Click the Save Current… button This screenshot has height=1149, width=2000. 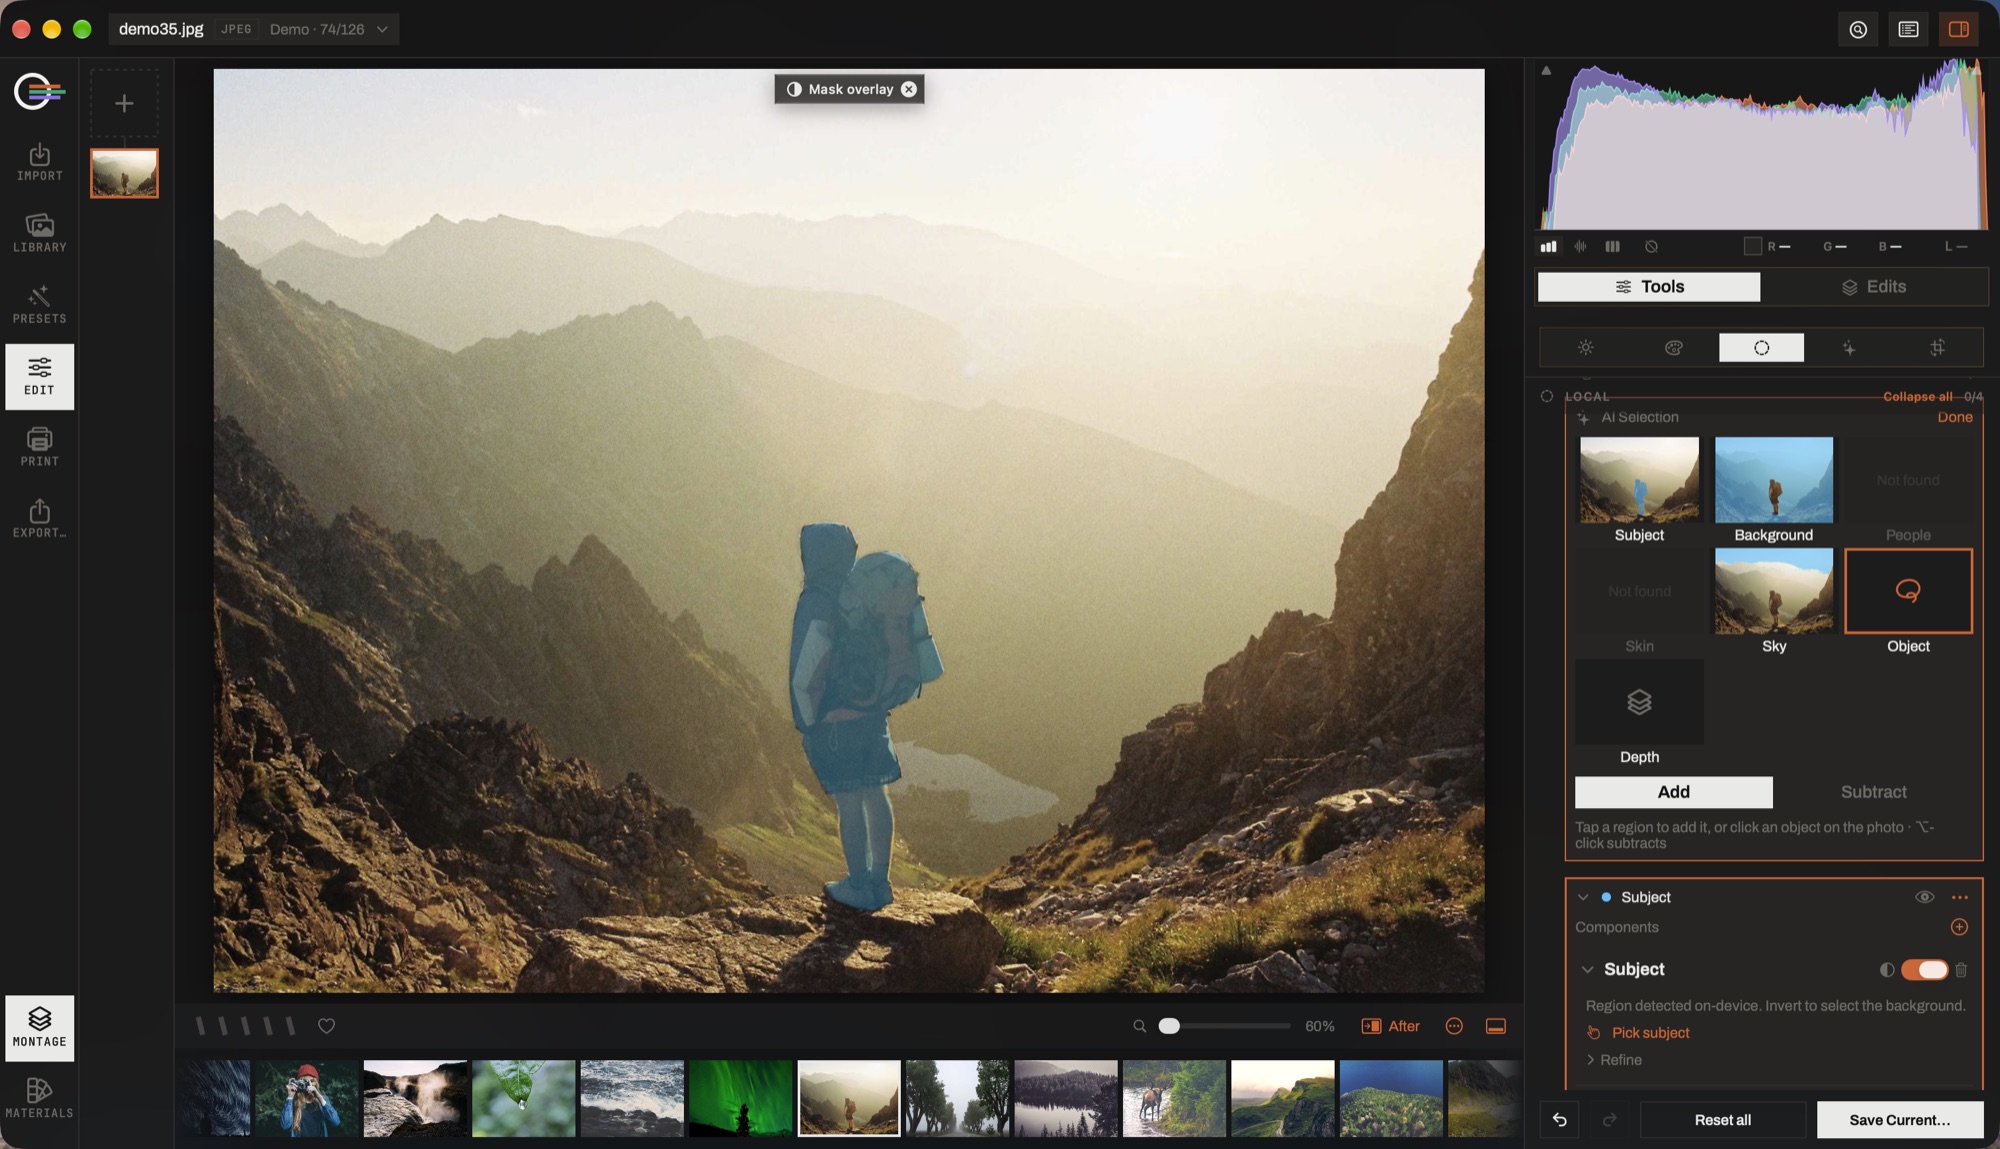(x=1899, y=1120)
